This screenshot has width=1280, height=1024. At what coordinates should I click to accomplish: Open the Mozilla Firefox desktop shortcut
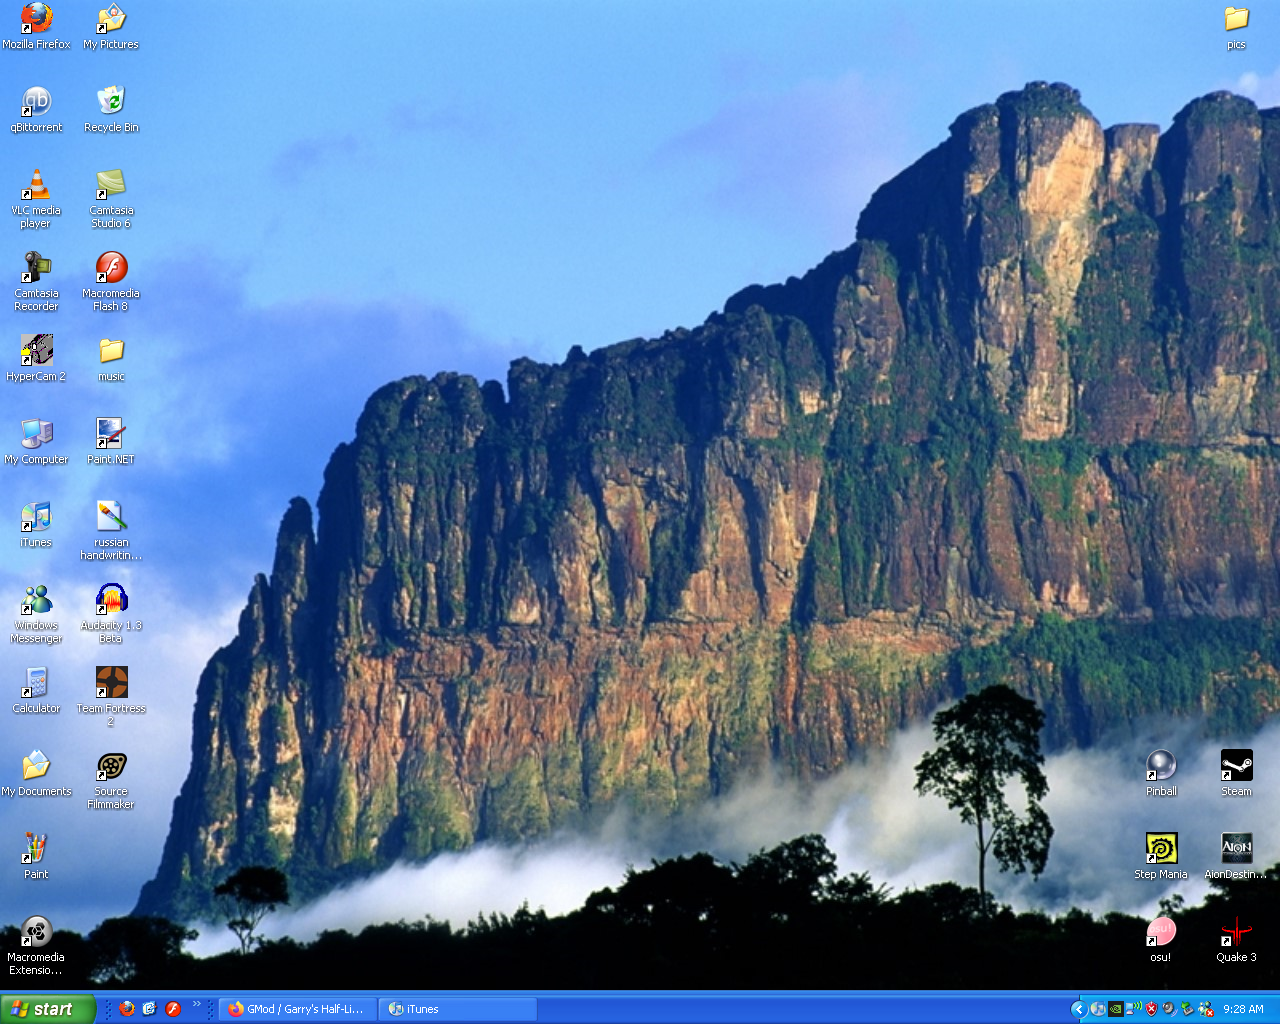coord(36,19)
